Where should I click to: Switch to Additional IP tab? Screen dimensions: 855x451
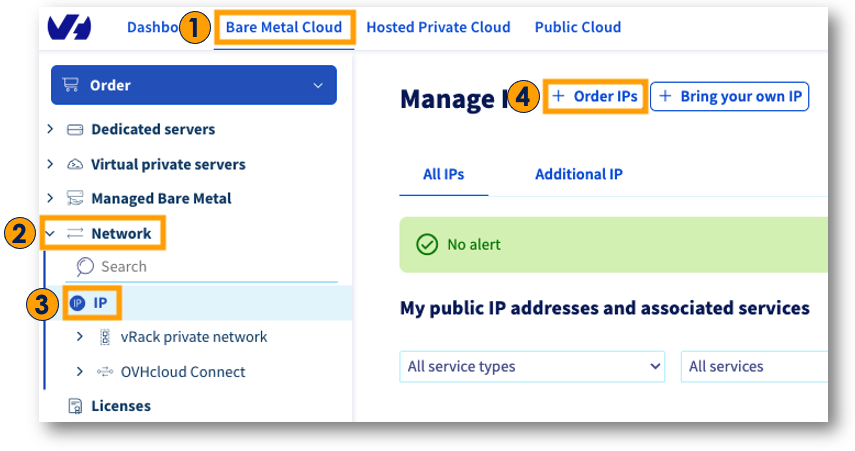(579, 174)
